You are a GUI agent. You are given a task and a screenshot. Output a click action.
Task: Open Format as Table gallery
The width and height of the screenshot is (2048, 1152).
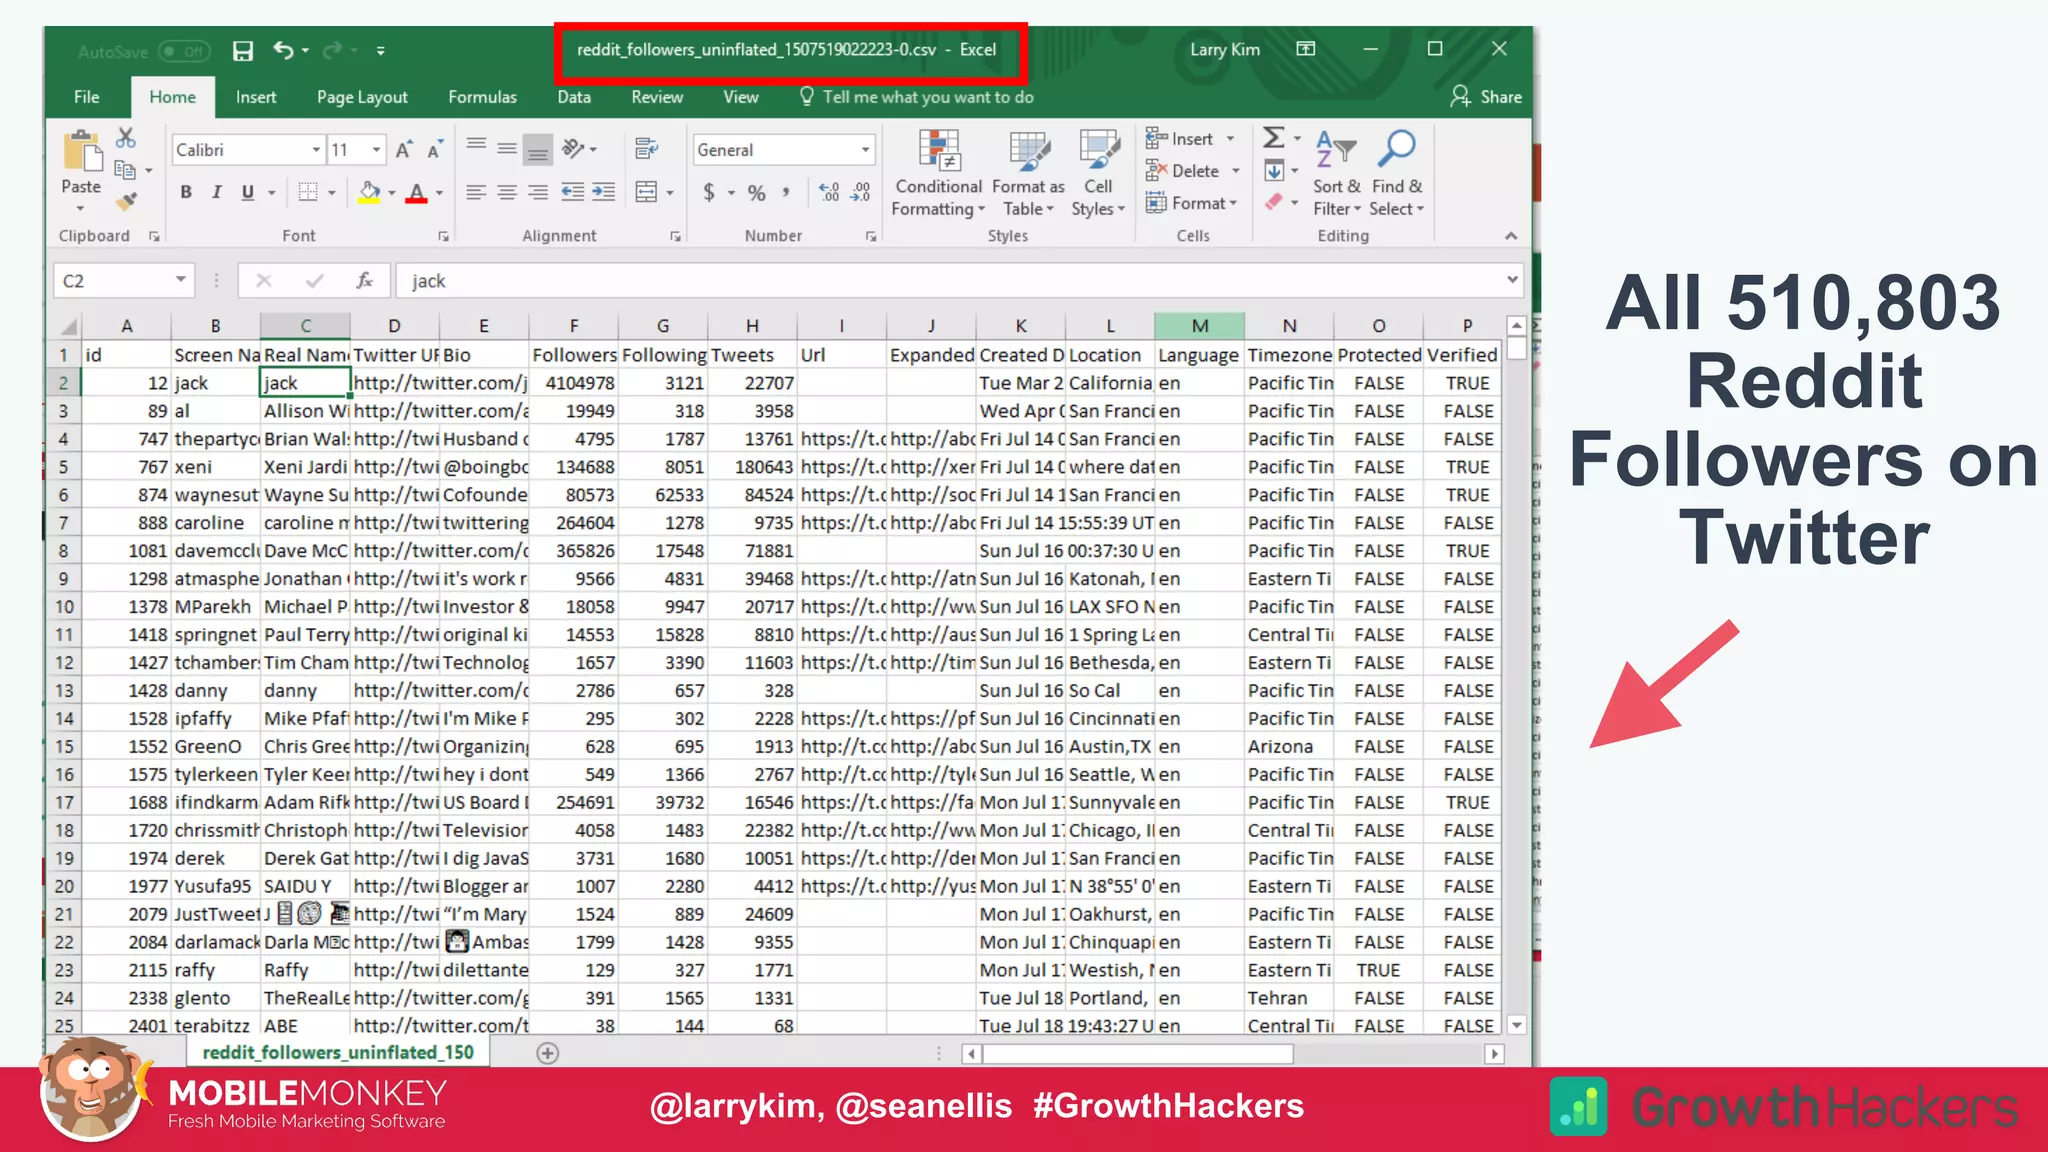1029,174
